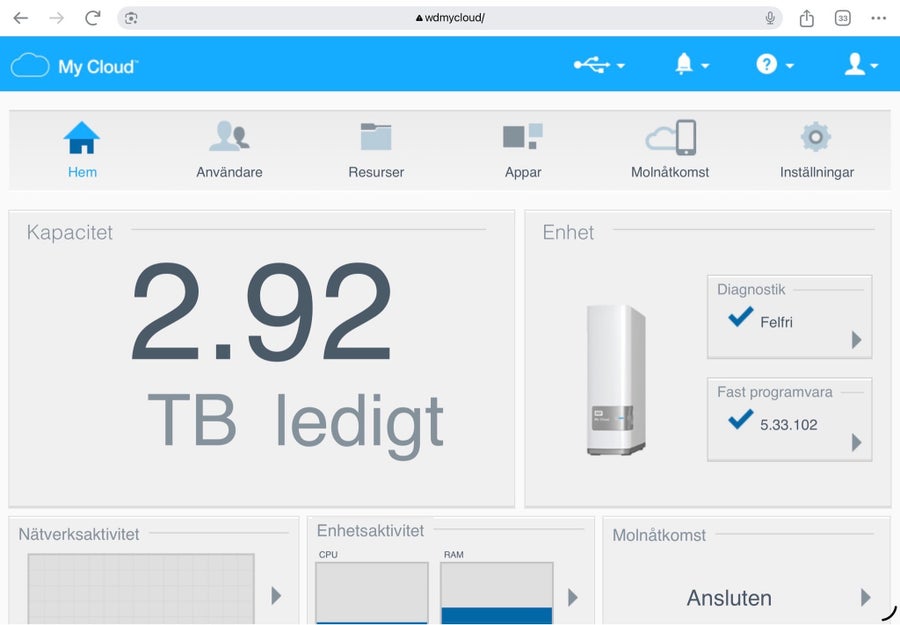Viewport: 900px width, 625px height.
Task: Click the browser forward arrow
Action: (56, 18)
